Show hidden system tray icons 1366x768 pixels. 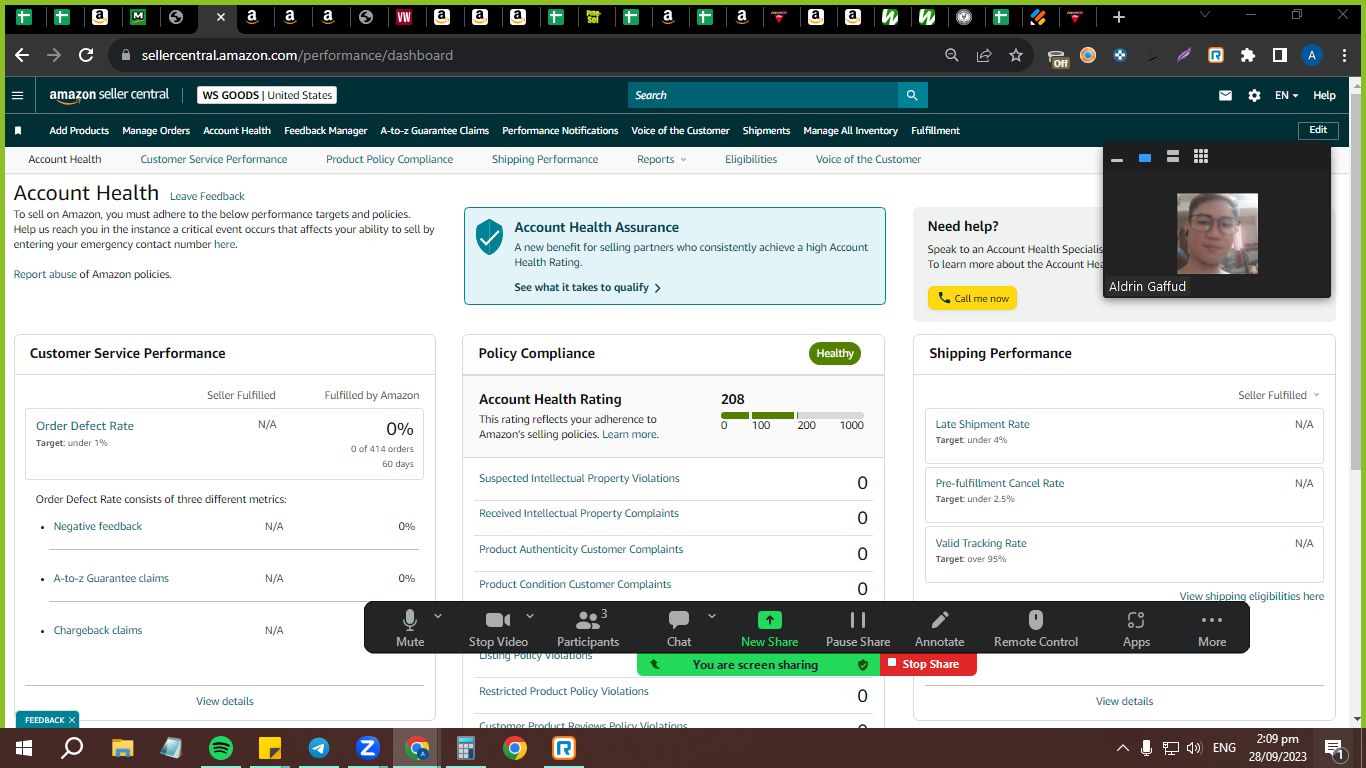(1123, 748)
